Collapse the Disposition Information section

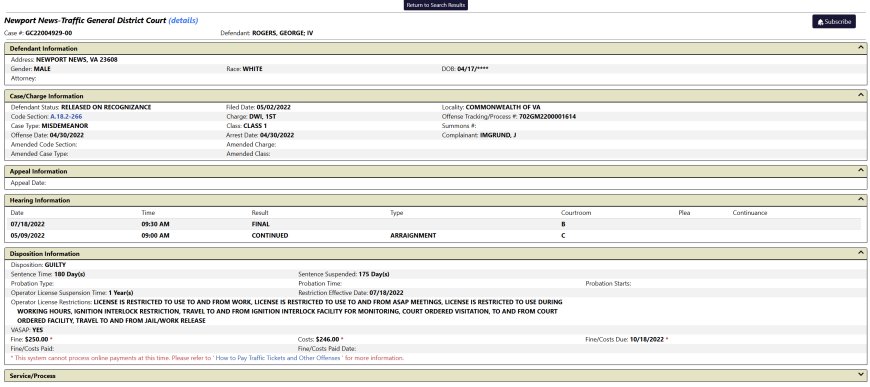click(861, 253)
